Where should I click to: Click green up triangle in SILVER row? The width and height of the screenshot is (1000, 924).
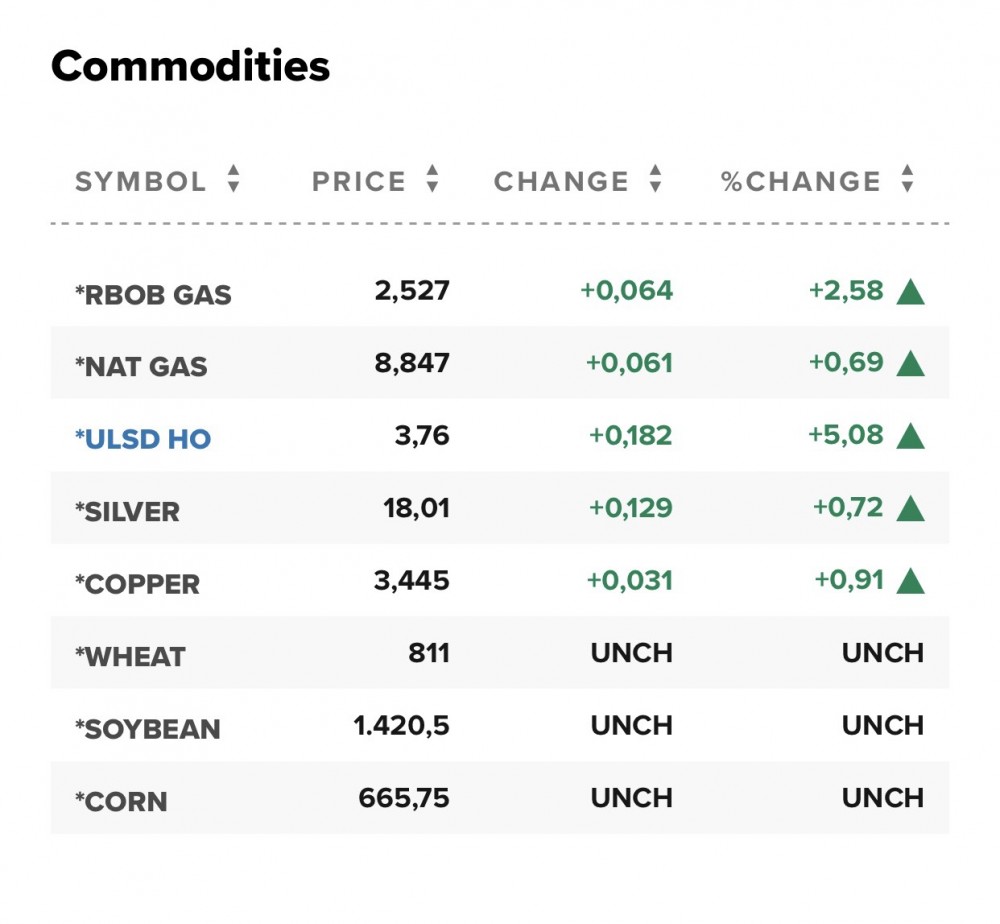910,509
